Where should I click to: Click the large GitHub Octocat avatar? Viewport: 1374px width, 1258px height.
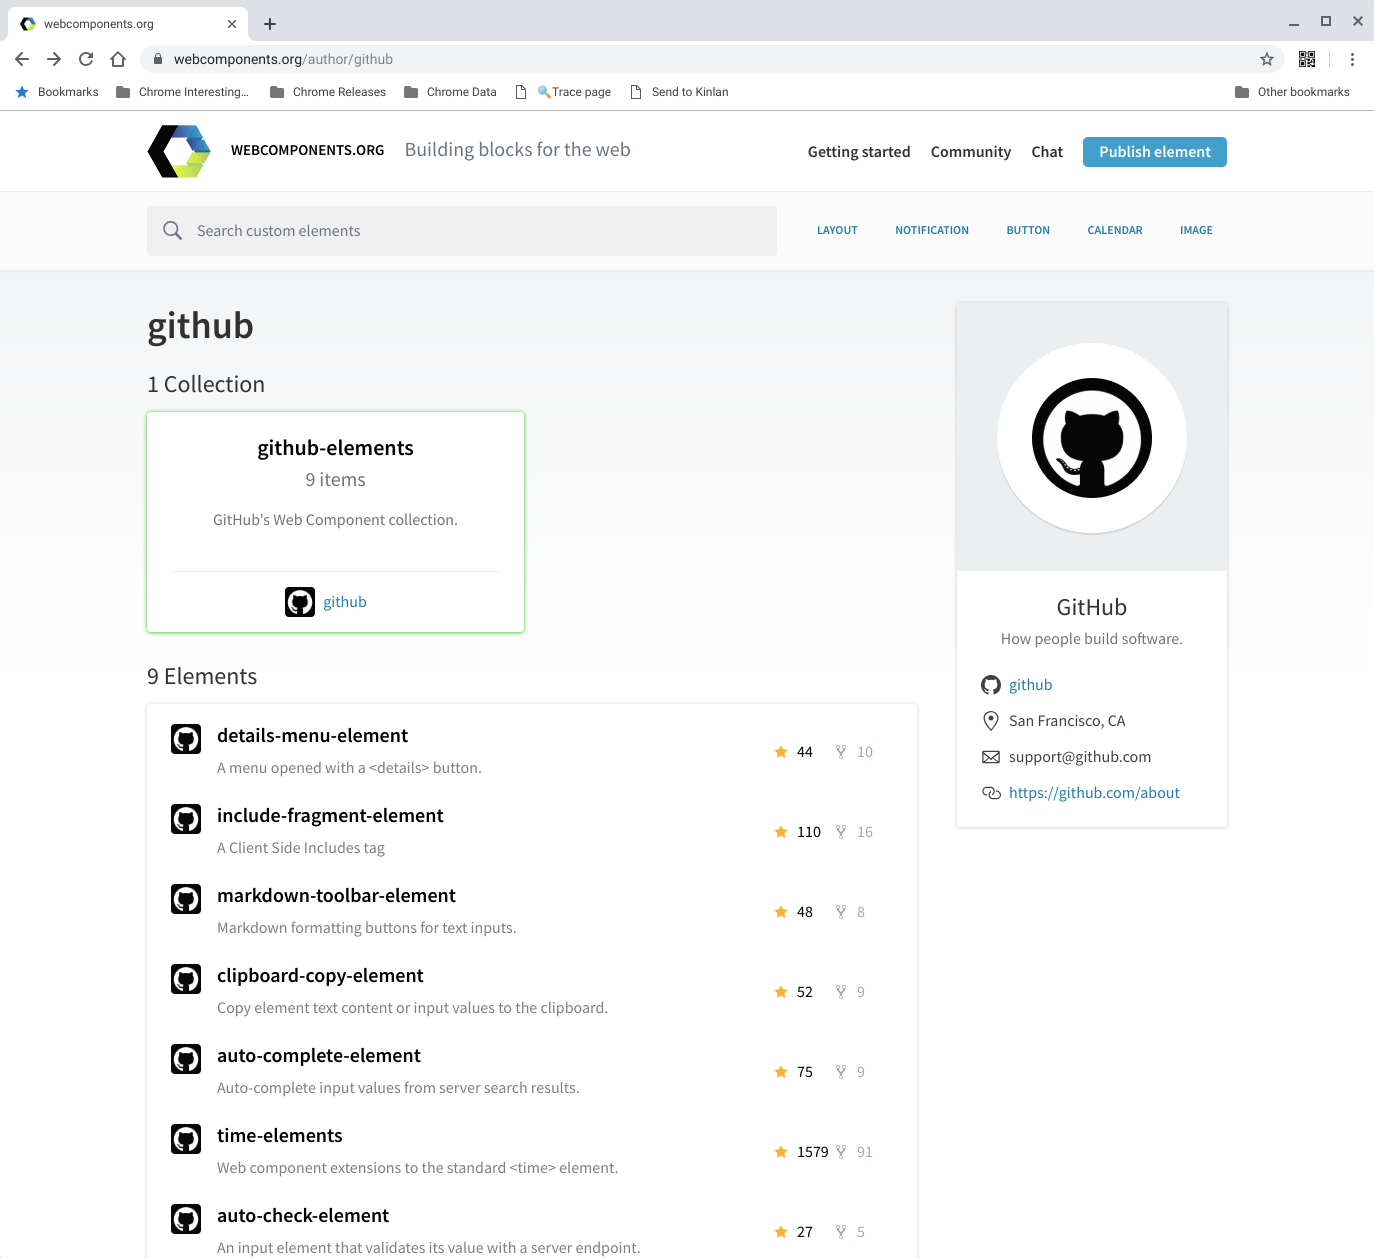[x=1091, y=438]
